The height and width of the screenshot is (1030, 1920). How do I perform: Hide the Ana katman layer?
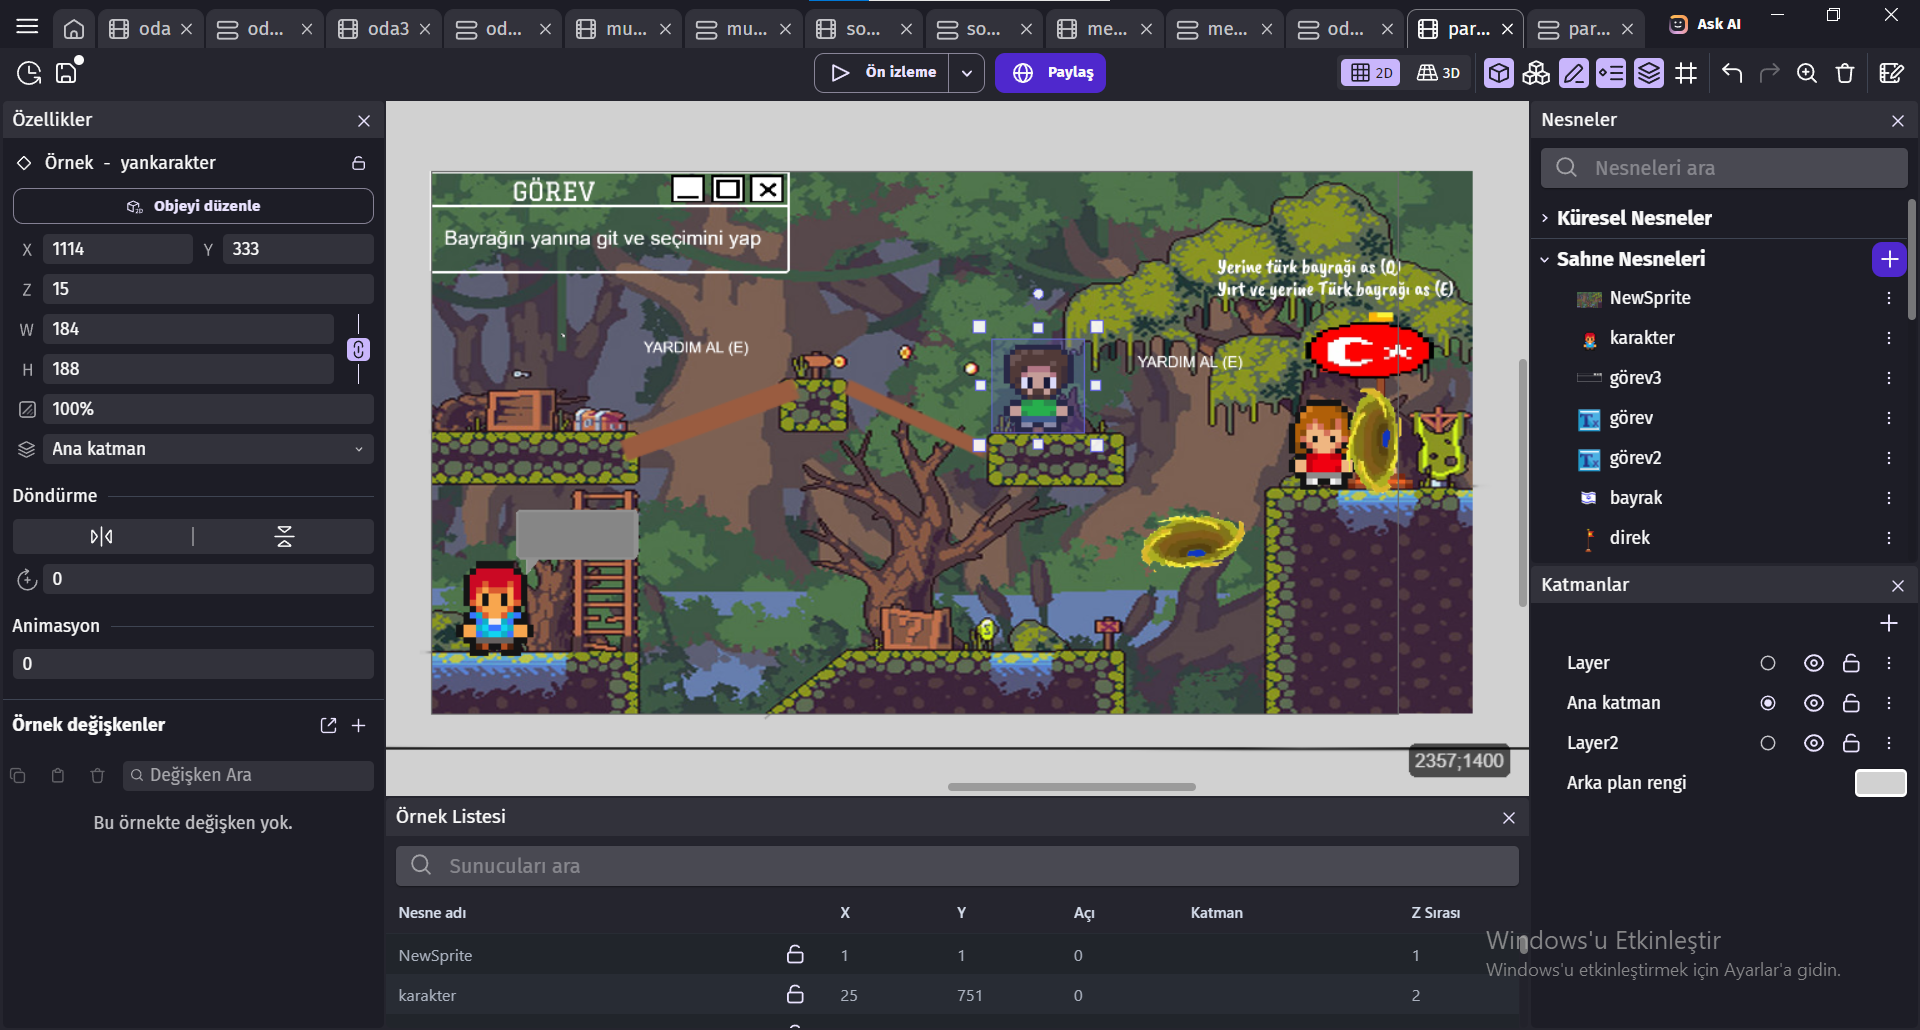1814,704
